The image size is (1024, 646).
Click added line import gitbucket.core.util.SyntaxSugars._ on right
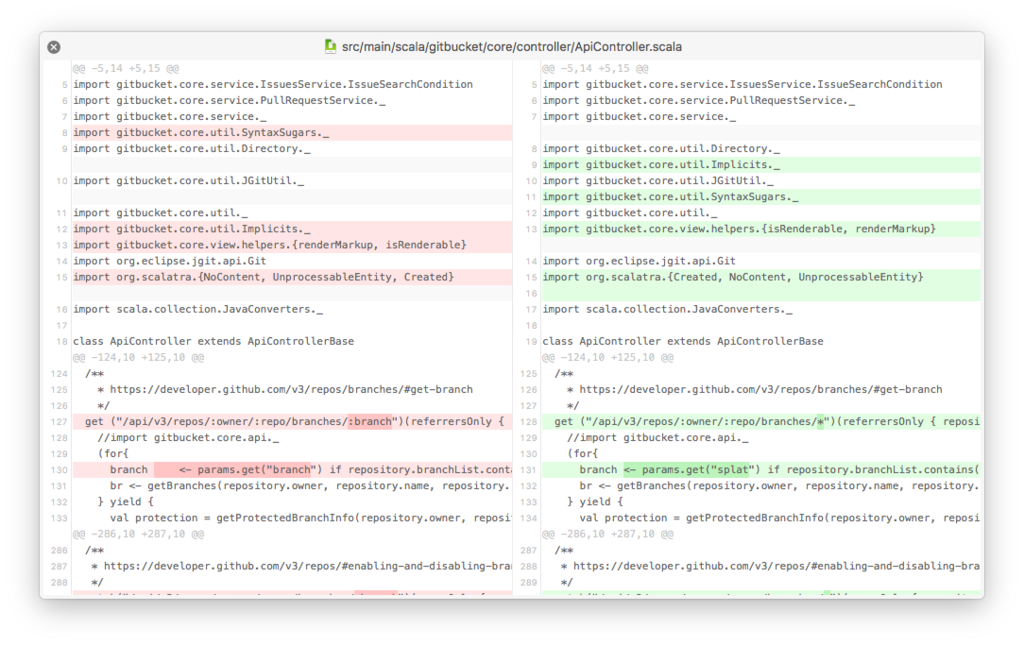[x=761, y=197]
